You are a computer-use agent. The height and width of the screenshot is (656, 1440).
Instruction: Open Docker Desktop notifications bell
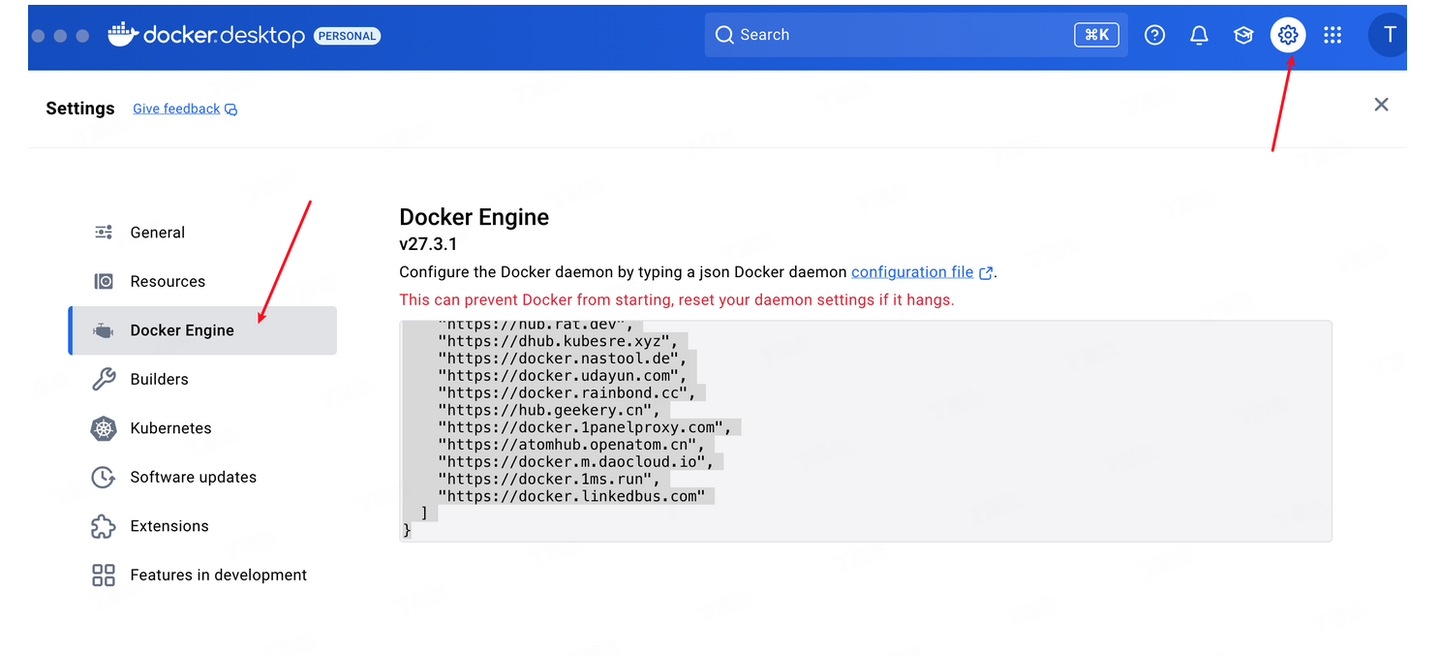1199,34
